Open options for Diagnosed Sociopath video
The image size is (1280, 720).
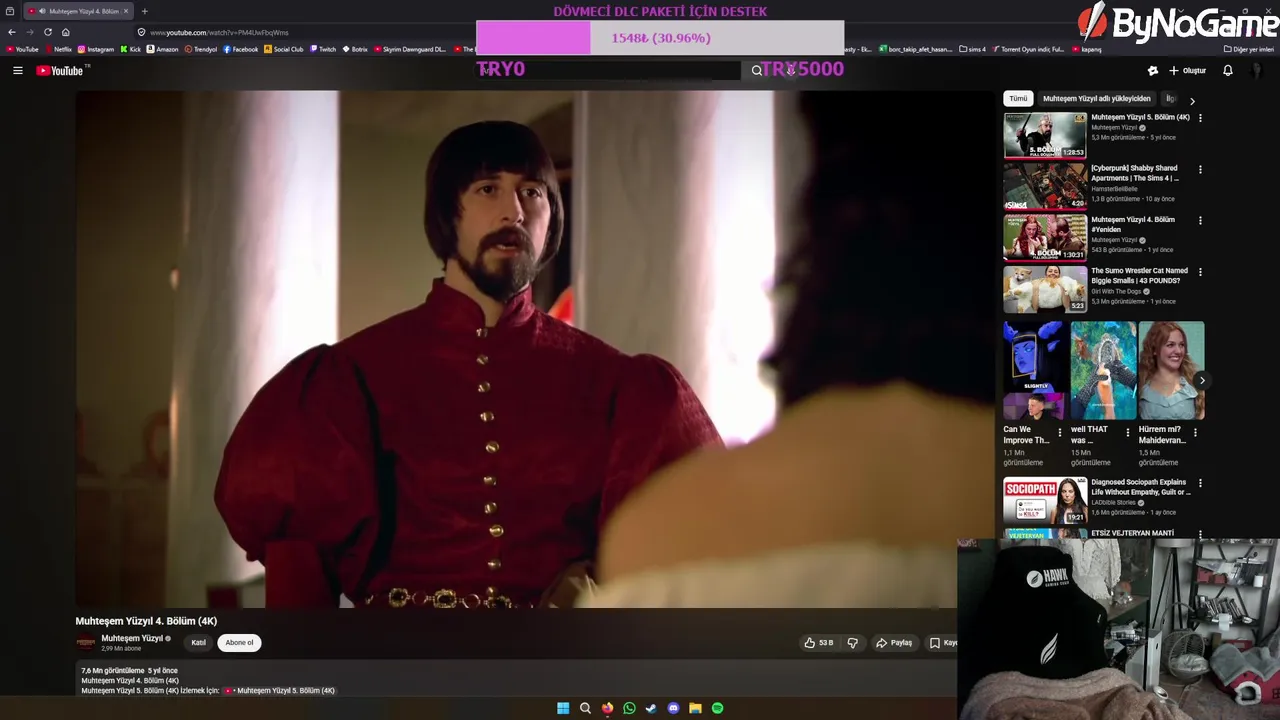click(1200, 483)
